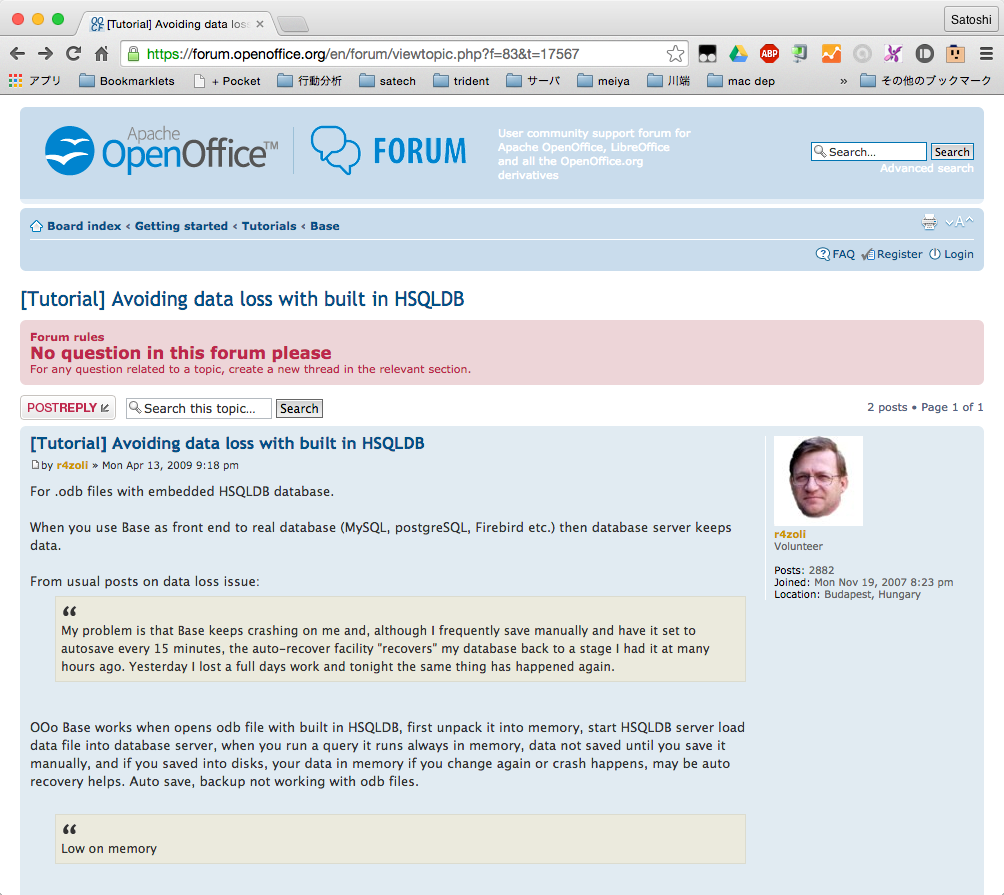
Task: Open the post title link
Action: click(227, 443)
